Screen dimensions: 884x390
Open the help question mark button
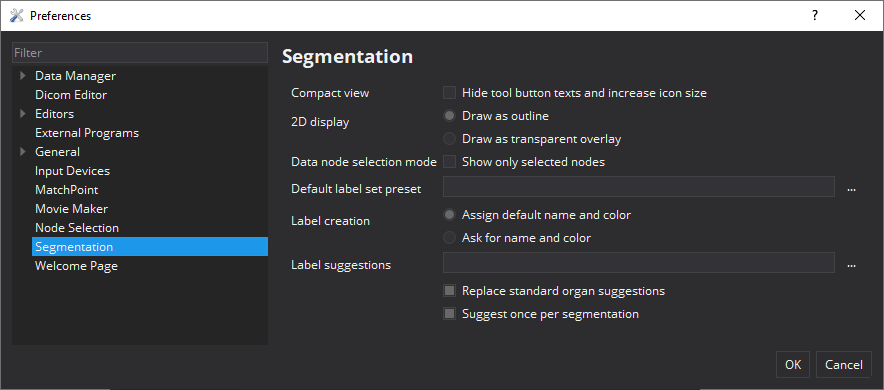point(815,15)
